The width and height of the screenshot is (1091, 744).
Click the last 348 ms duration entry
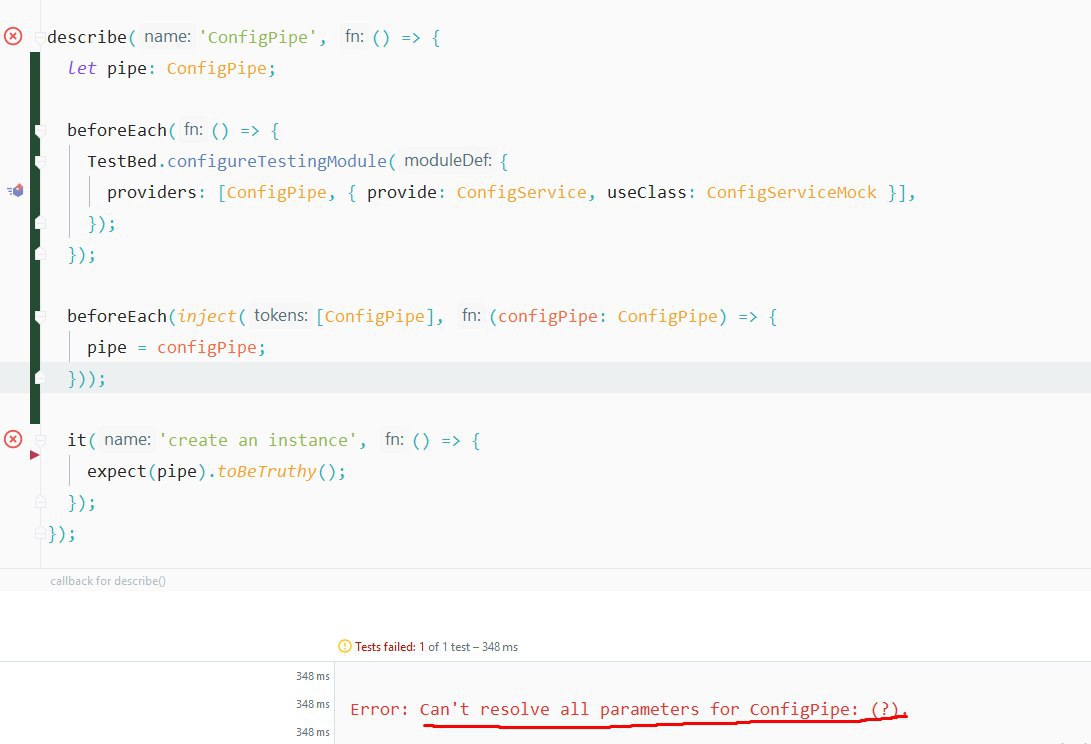[312, 731]
